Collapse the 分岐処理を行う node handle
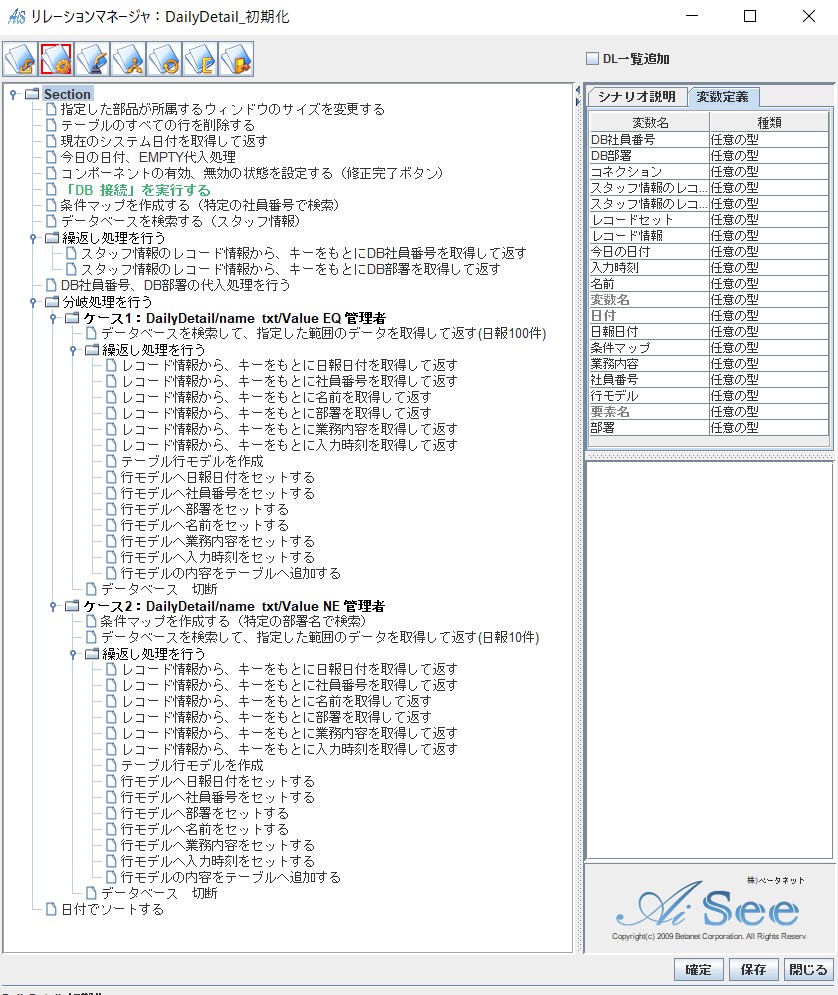Image resolution: width=838 pixels, height=995 pixels. [x=33, y=302]
